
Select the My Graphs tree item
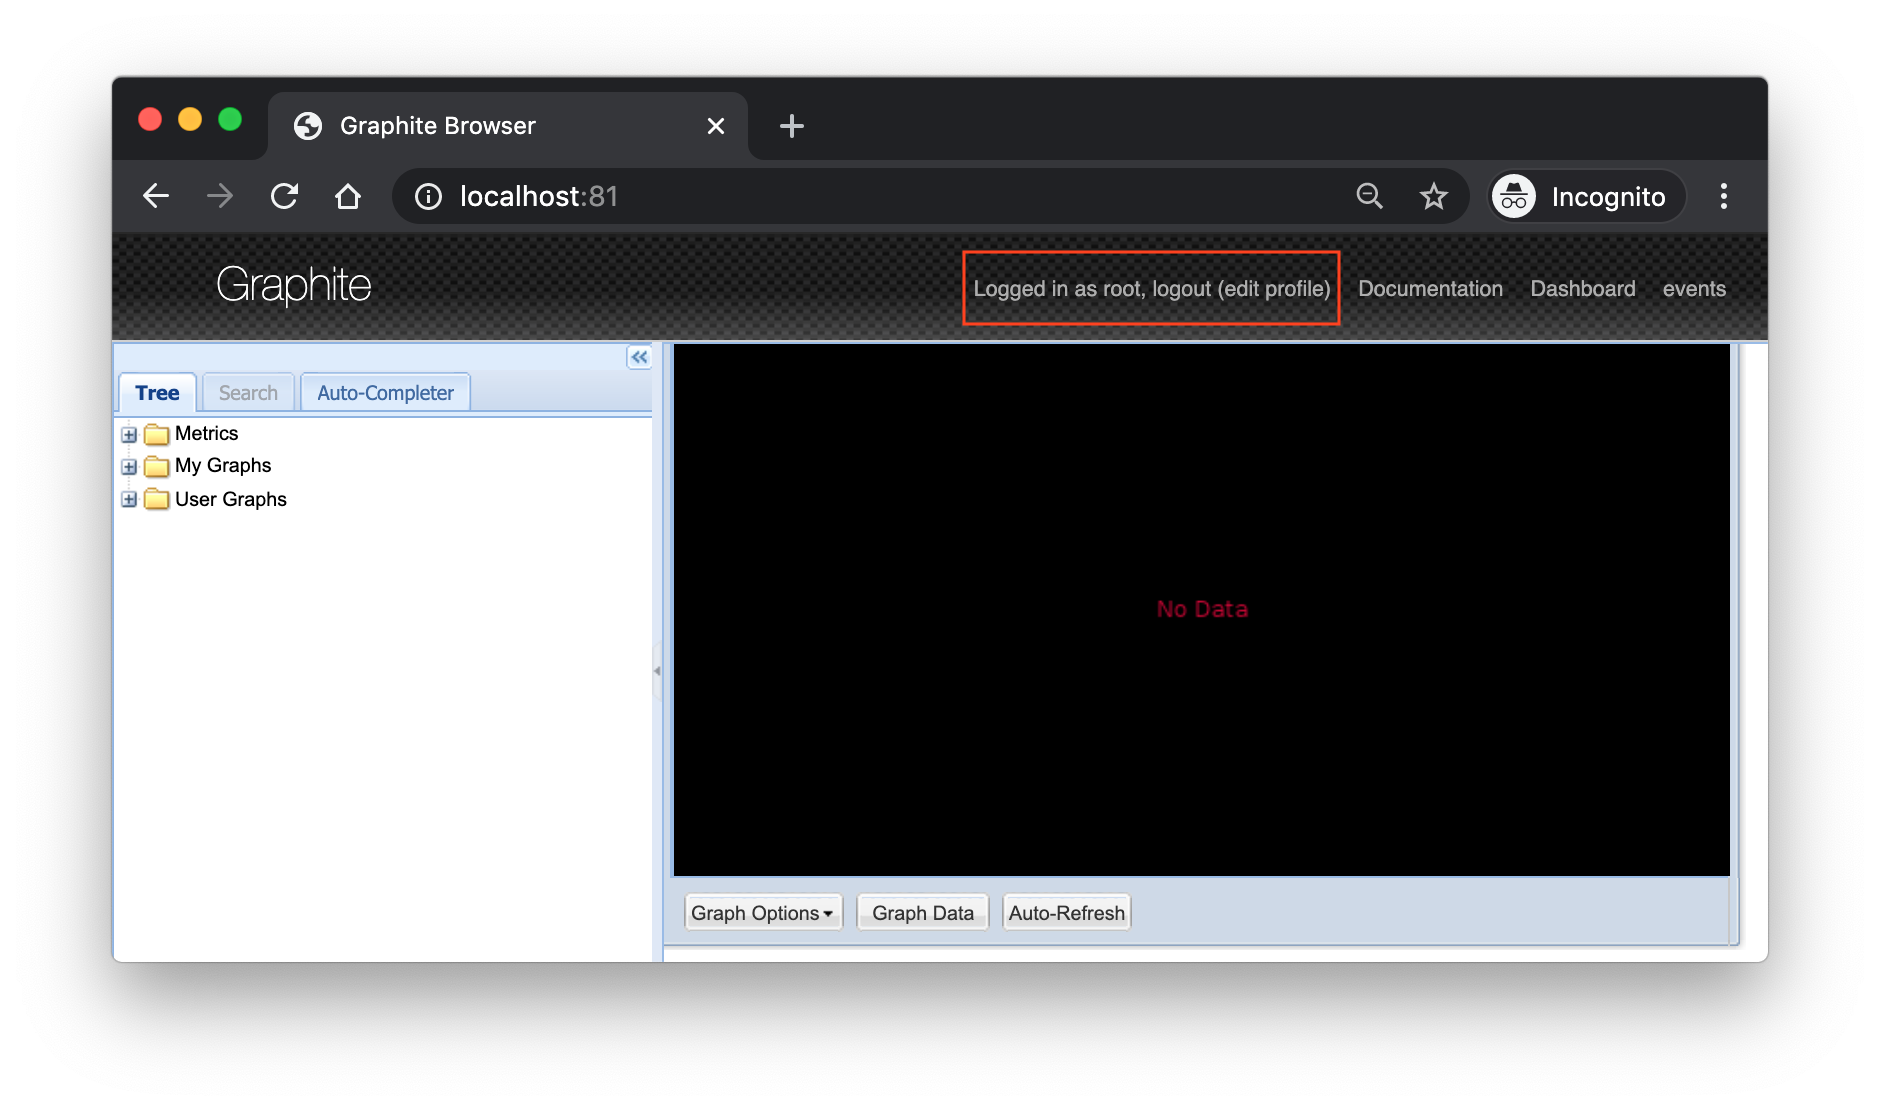click(223, 466)
